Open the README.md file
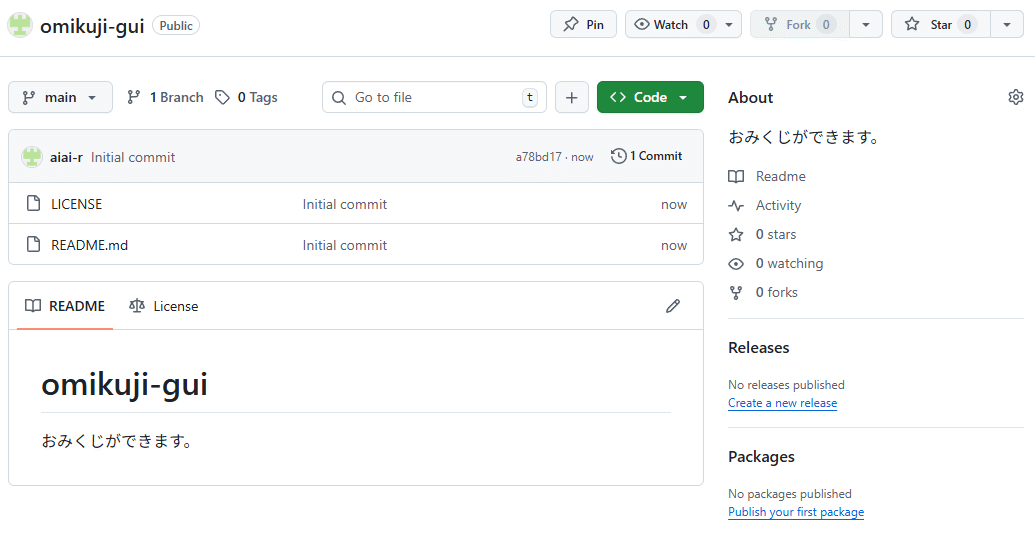Viewport: 1035px width, 538px height. pyautogui.click(x=89, y=245)
